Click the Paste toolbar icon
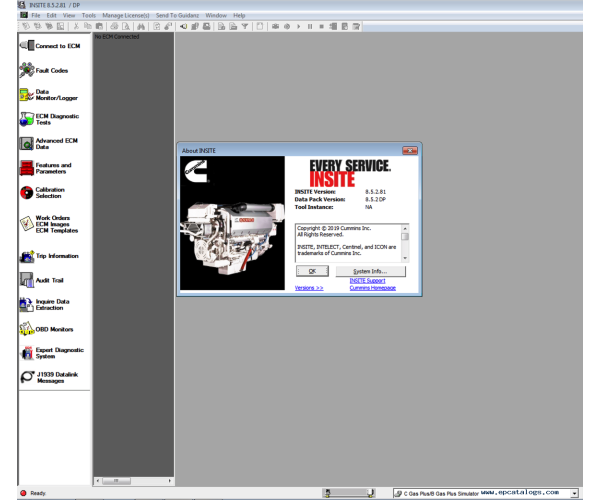The height and width of the screenshot is (500, 600). tap(99, 26)
